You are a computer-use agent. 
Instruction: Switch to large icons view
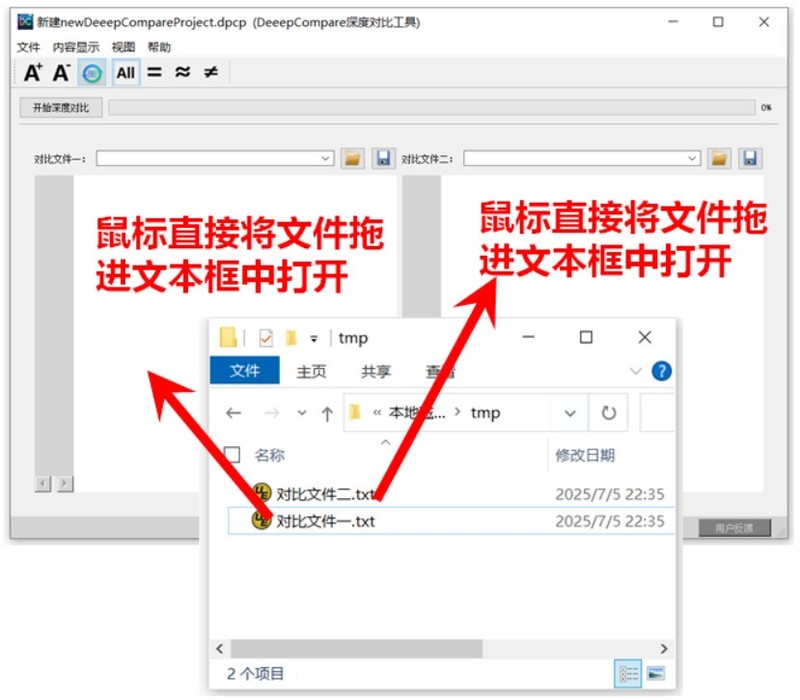[x=656, y=673]
